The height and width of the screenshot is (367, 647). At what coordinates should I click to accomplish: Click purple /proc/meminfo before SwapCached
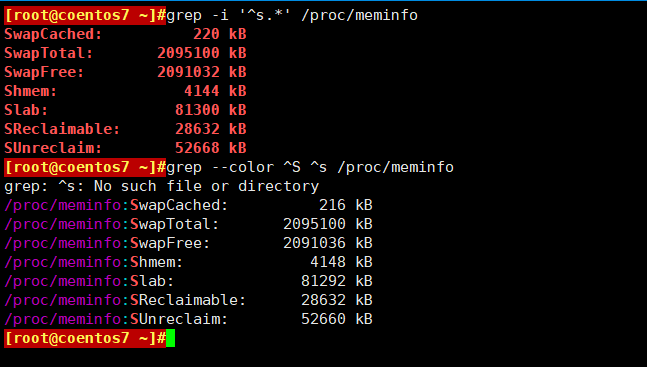(63, 205)
